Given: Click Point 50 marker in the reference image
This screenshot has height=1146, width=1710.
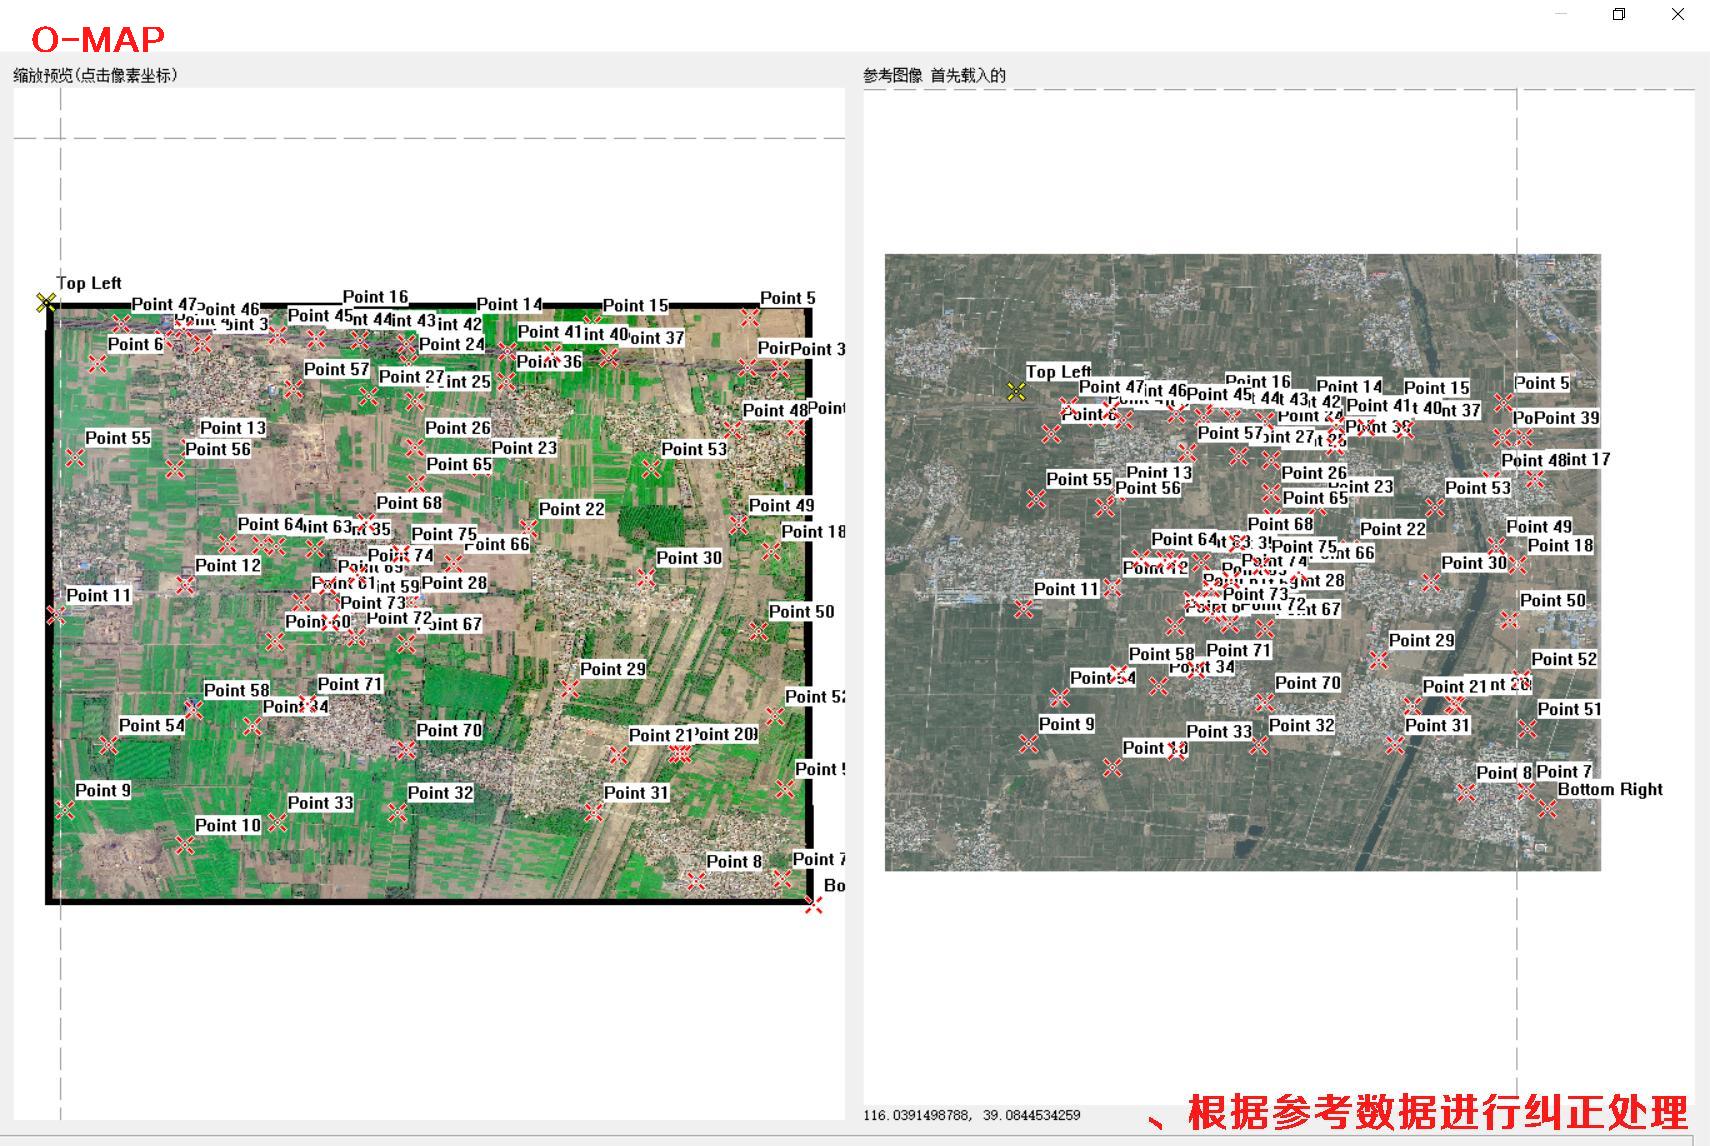Looking at the screenshot, I should click(1510, 620).
